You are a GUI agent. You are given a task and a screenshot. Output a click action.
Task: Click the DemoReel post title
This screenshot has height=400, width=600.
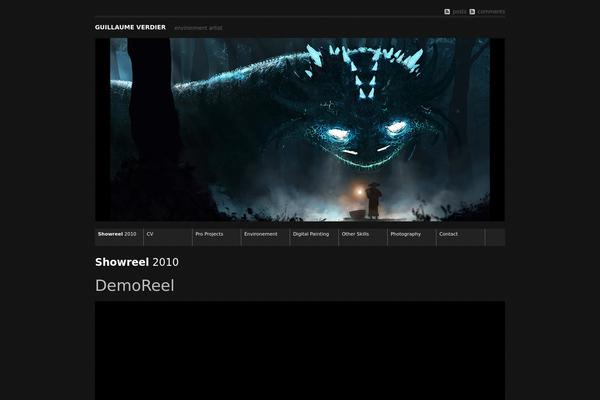[x=135, y=286]
